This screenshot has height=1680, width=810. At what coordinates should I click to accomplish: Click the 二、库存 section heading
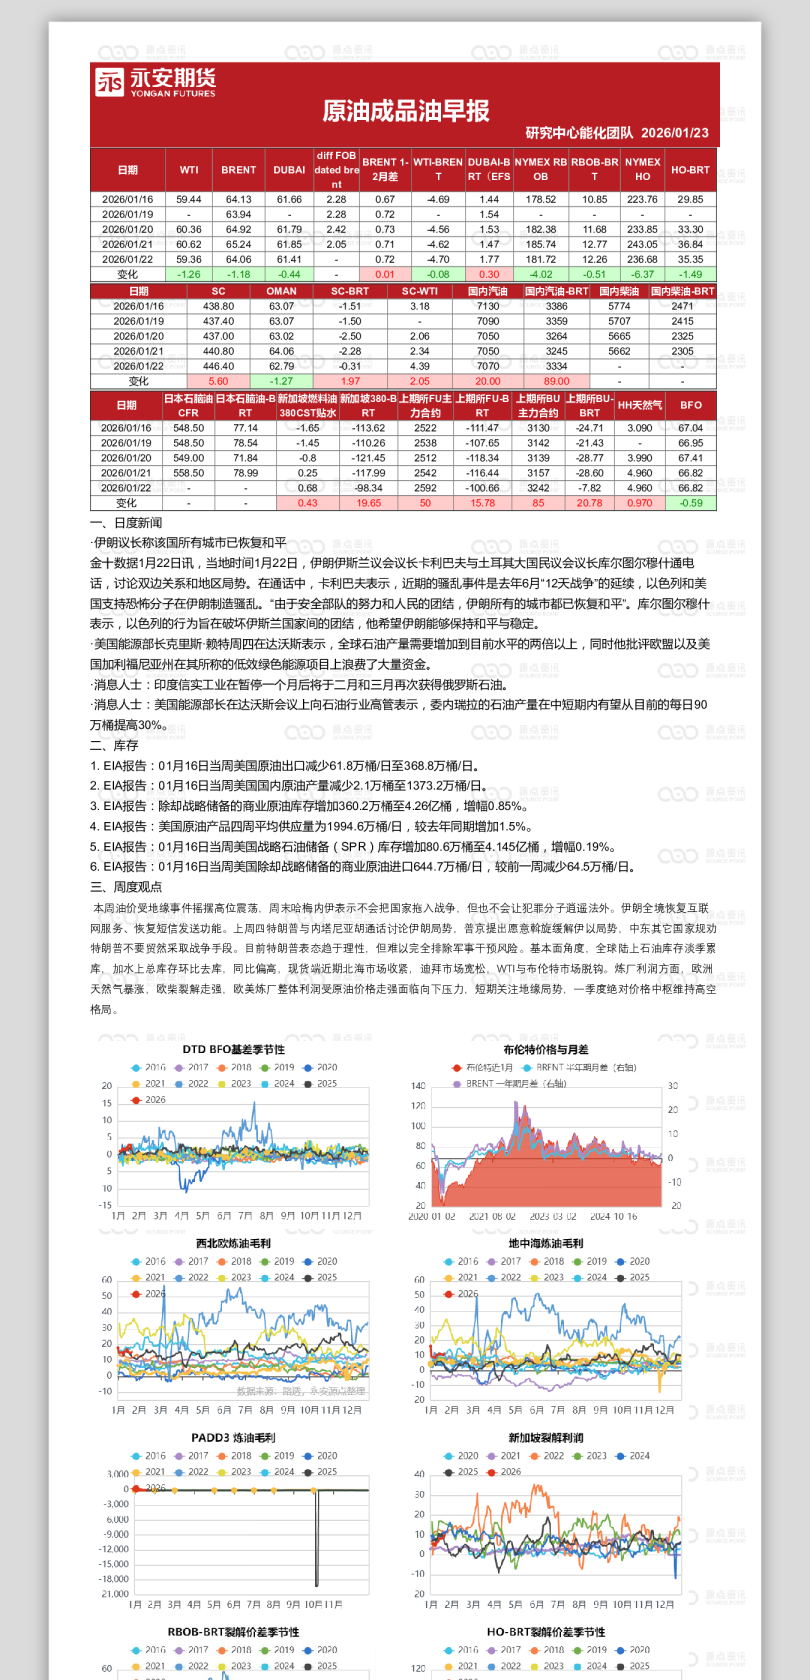click(x=114, y=745)
